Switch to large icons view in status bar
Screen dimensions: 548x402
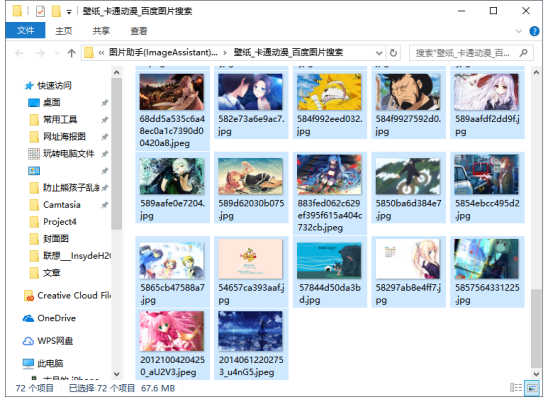coord(532,388)
